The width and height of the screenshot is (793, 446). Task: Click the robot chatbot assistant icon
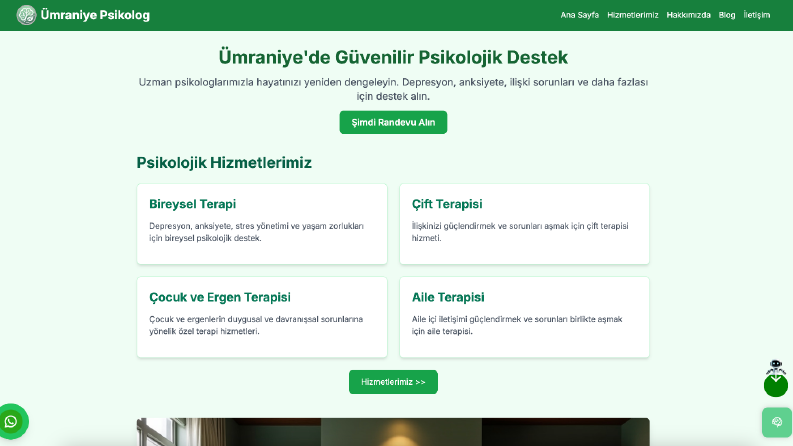pos(776,368)
